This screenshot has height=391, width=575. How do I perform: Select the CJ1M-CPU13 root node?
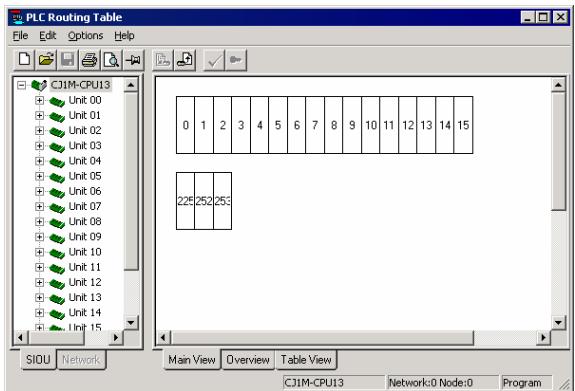pyautogui.click(x=80, y=85)
